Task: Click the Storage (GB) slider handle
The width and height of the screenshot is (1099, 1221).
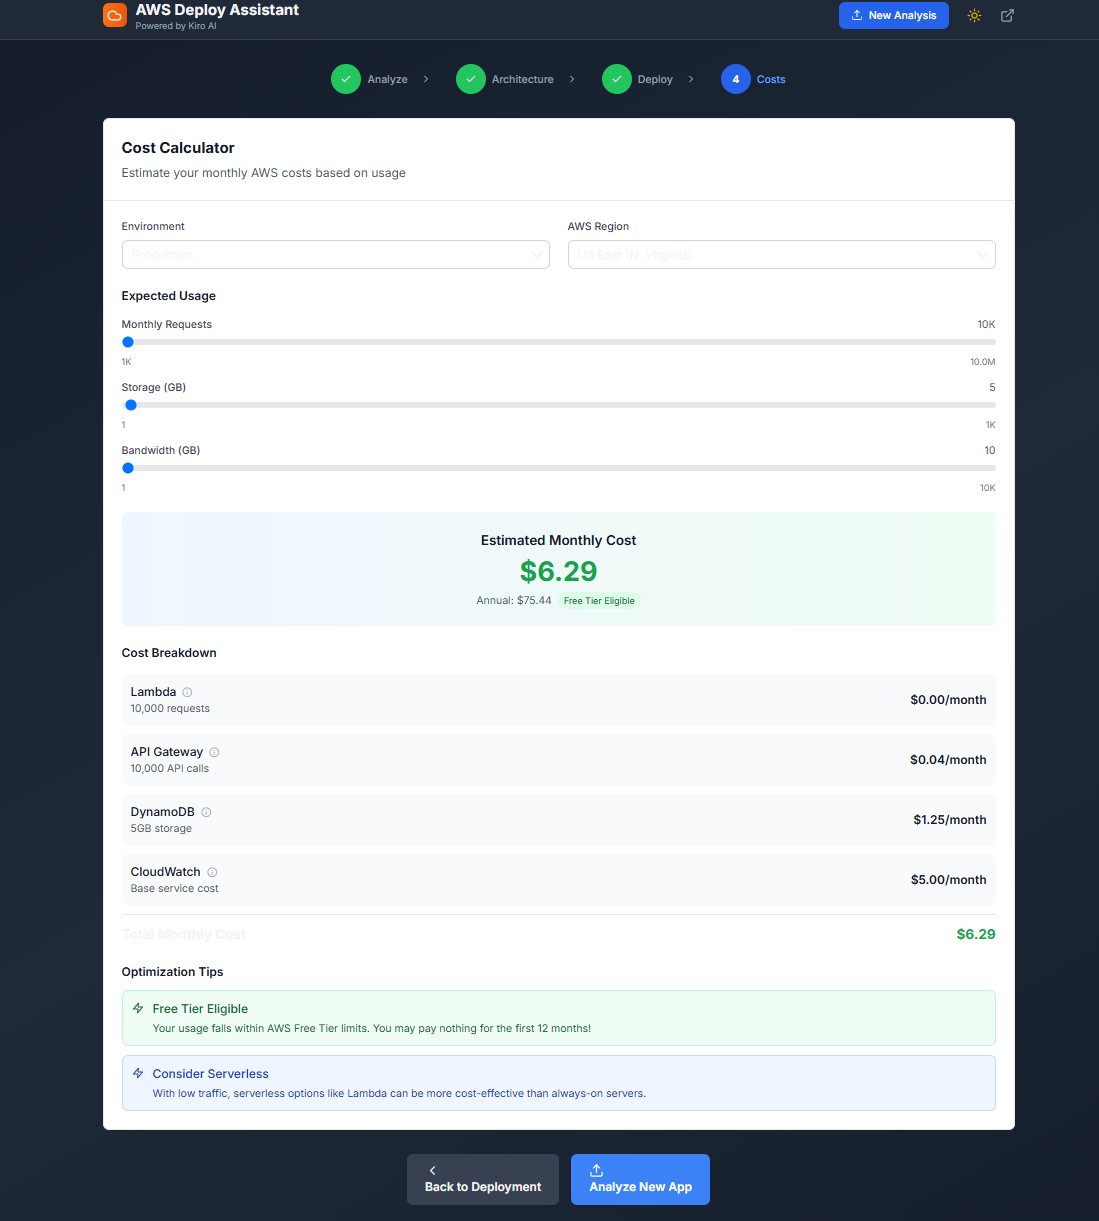Action: click(131, 405)
